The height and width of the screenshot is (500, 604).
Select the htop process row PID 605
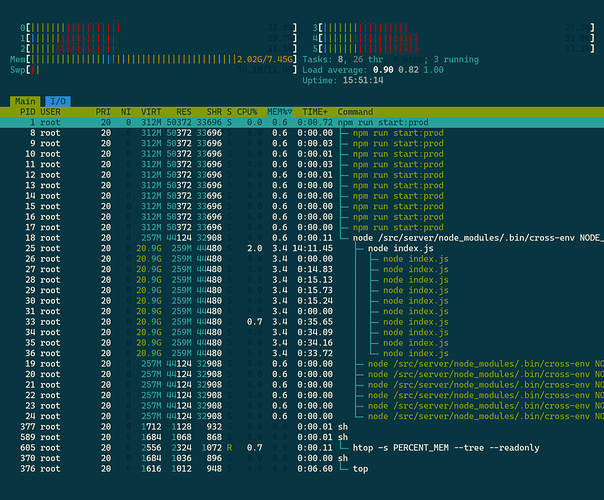(300, 447)
